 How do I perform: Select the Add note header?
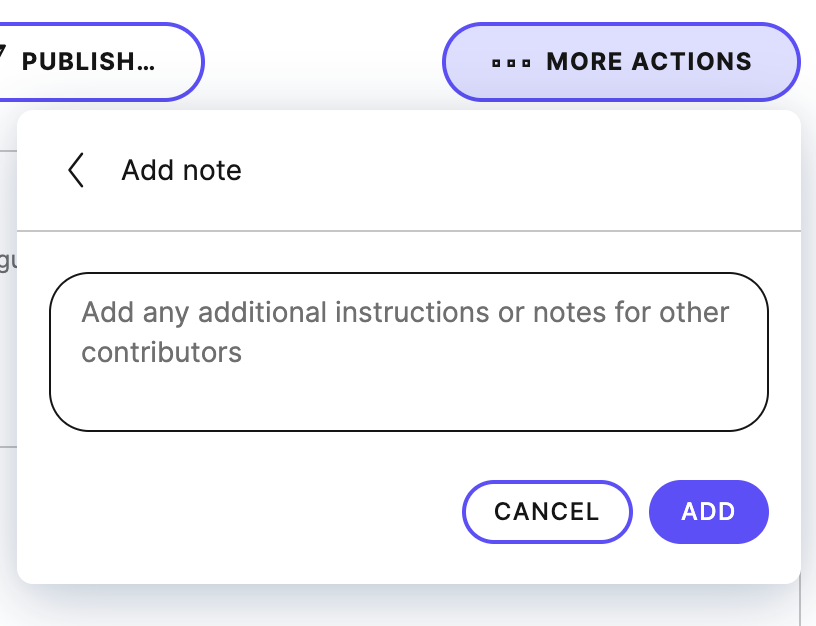click(x=181, y=170)
